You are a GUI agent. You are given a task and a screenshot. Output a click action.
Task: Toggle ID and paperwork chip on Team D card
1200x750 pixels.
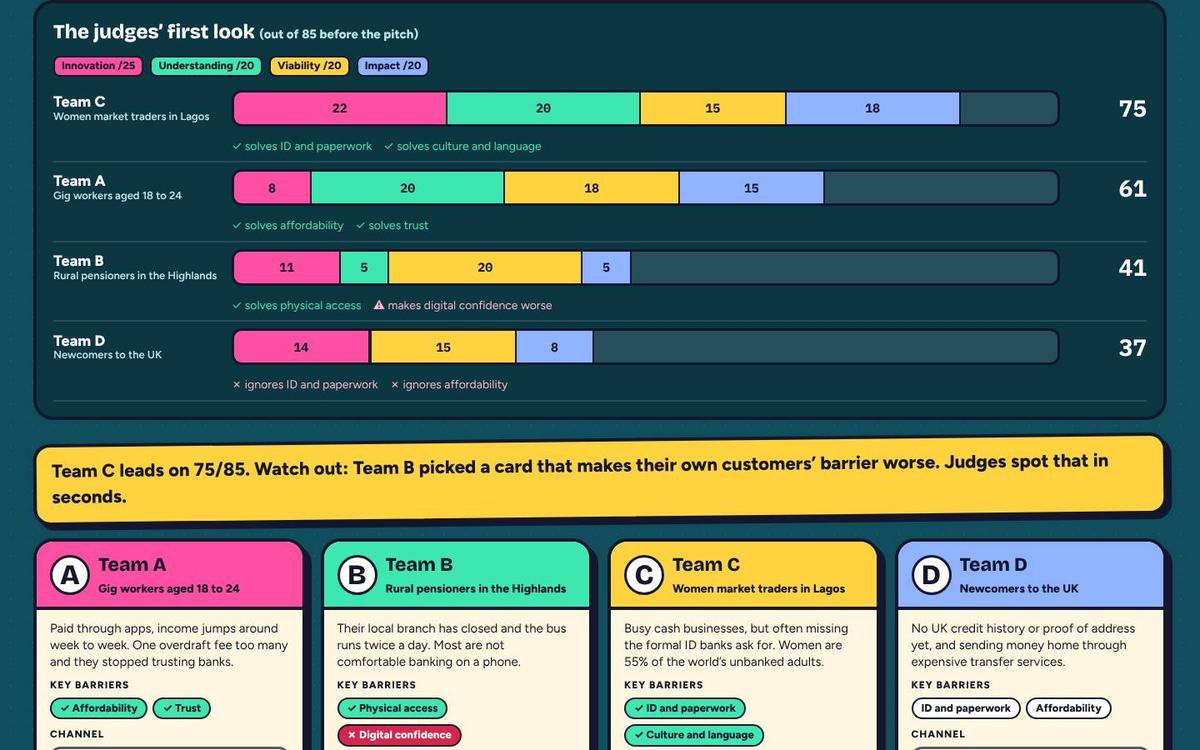tap(966, 708)
